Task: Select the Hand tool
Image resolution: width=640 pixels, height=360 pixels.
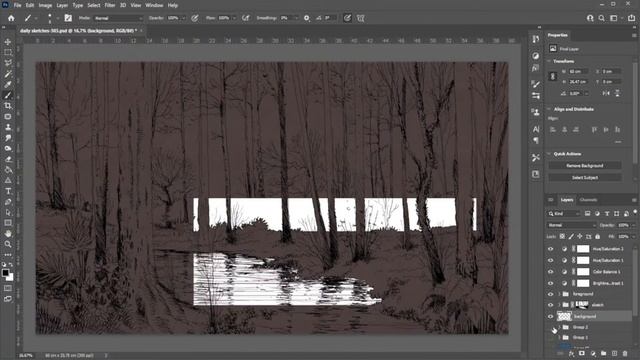Action: point(8,233)
